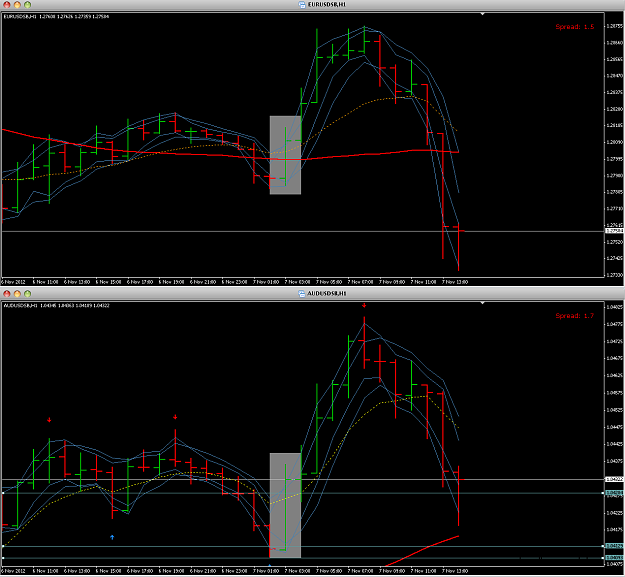Click the chart shift triangle in EURUSD chart
This screenshot has height=577, width=625.
482,14
